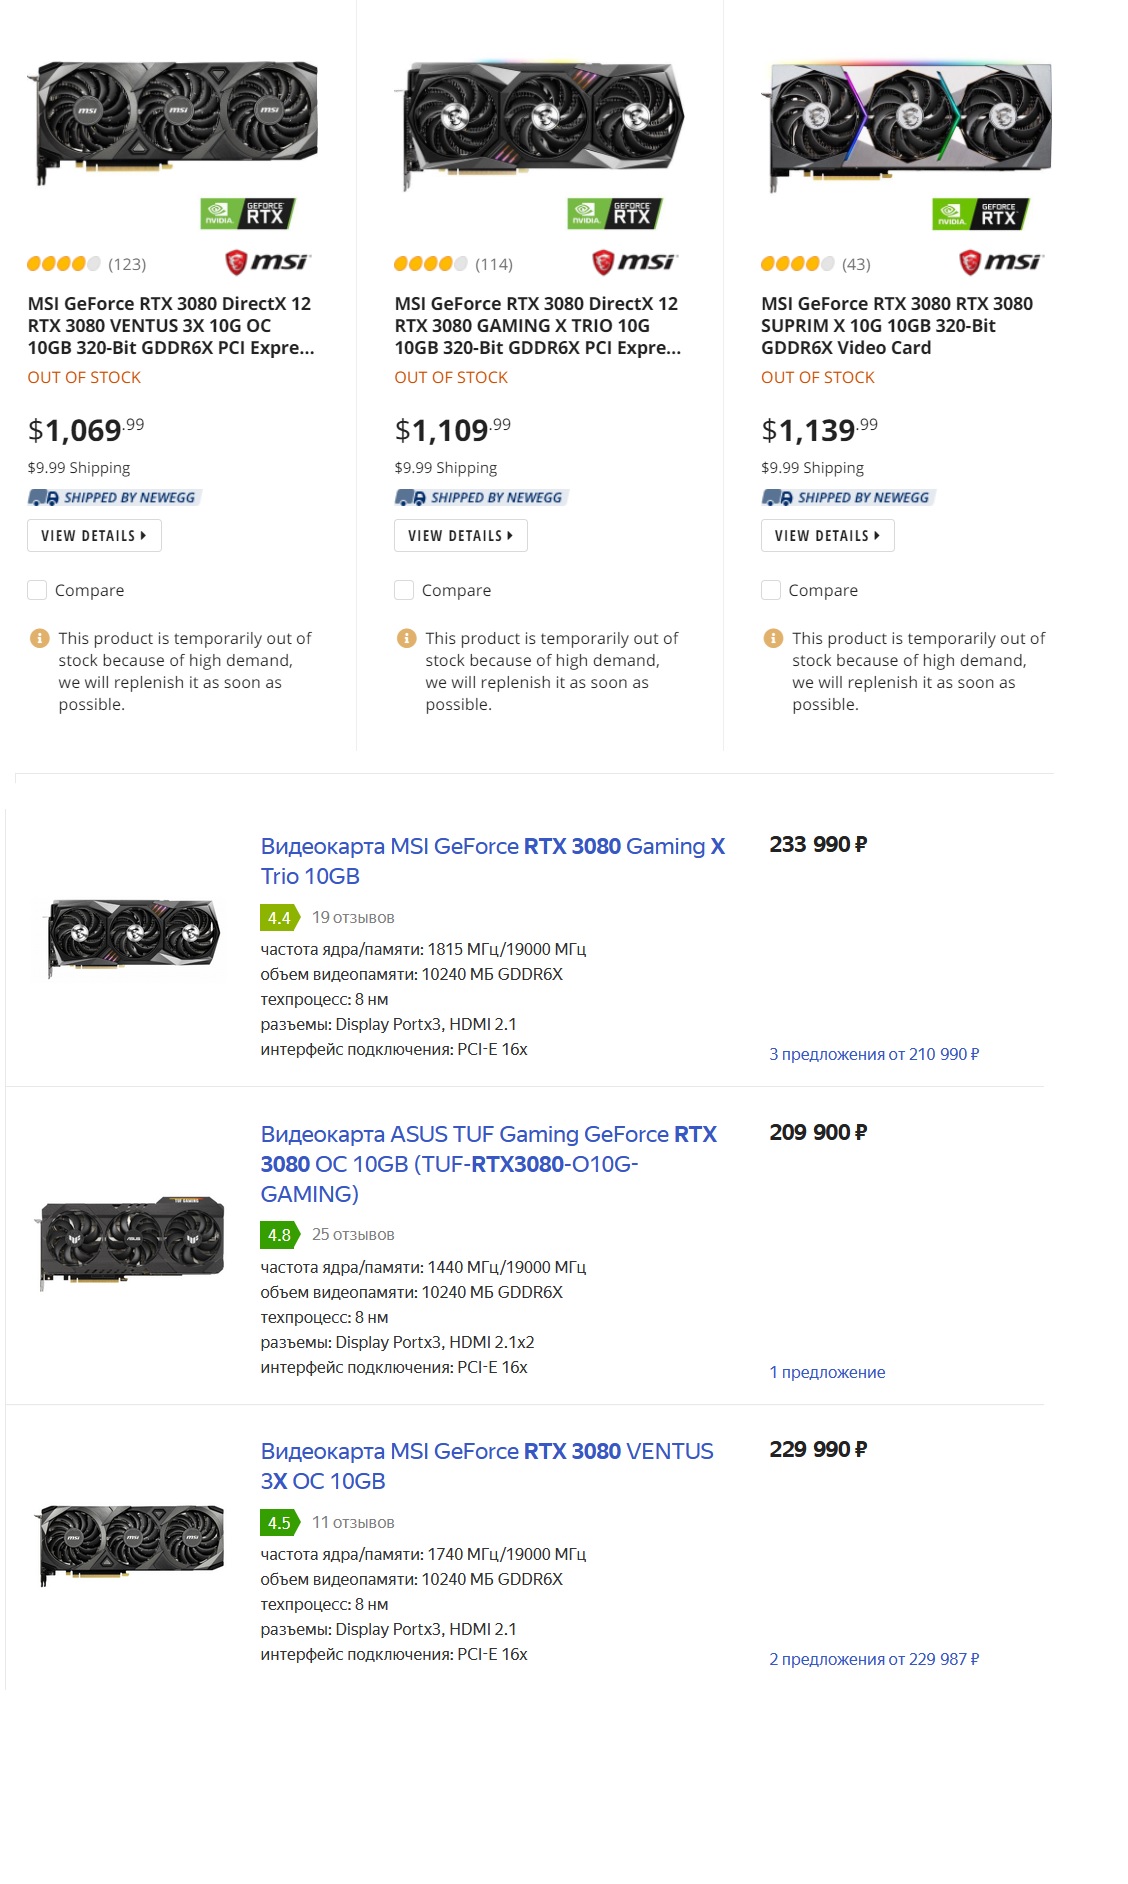Open Видеокарта MSI GeForce RTX 3080 Gaming X Trio link
The width and height of the screenshot is (1128, 1884).
click(x=493, y=861)
